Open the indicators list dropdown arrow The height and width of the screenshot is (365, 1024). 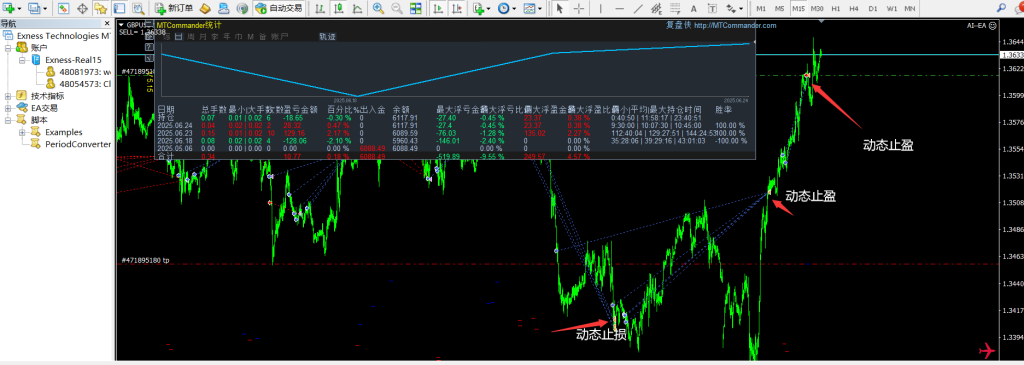click(489, 9)
